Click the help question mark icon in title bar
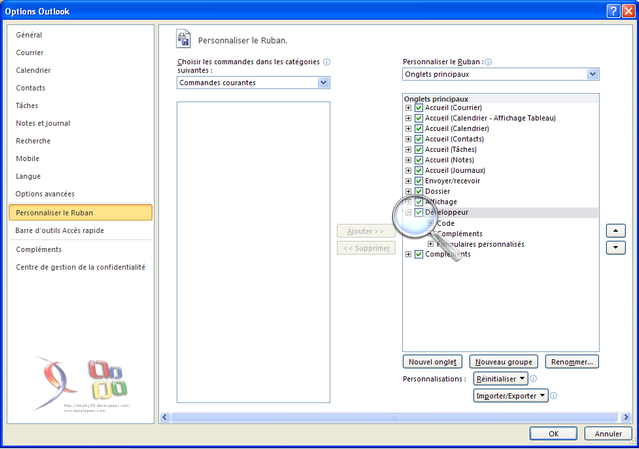This screenshot has height=449, width=639. pos(612,9)
